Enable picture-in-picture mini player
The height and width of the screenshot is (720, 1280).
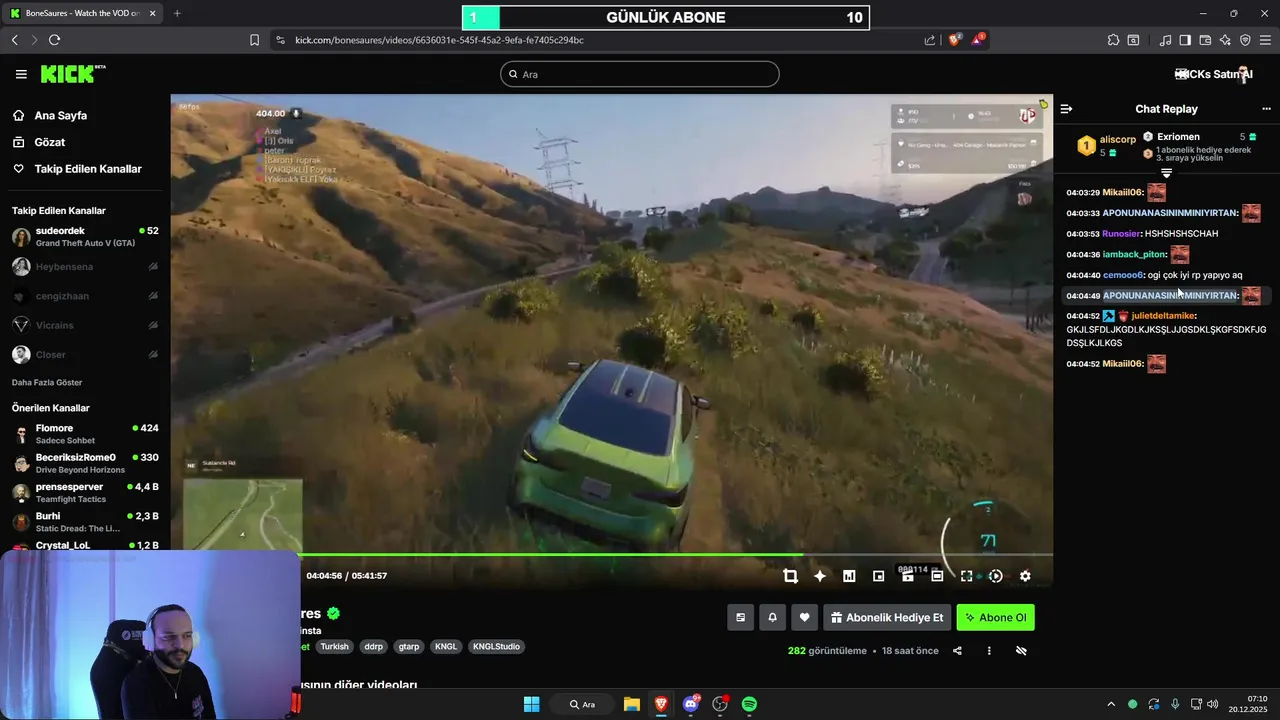tap(878, 576)
